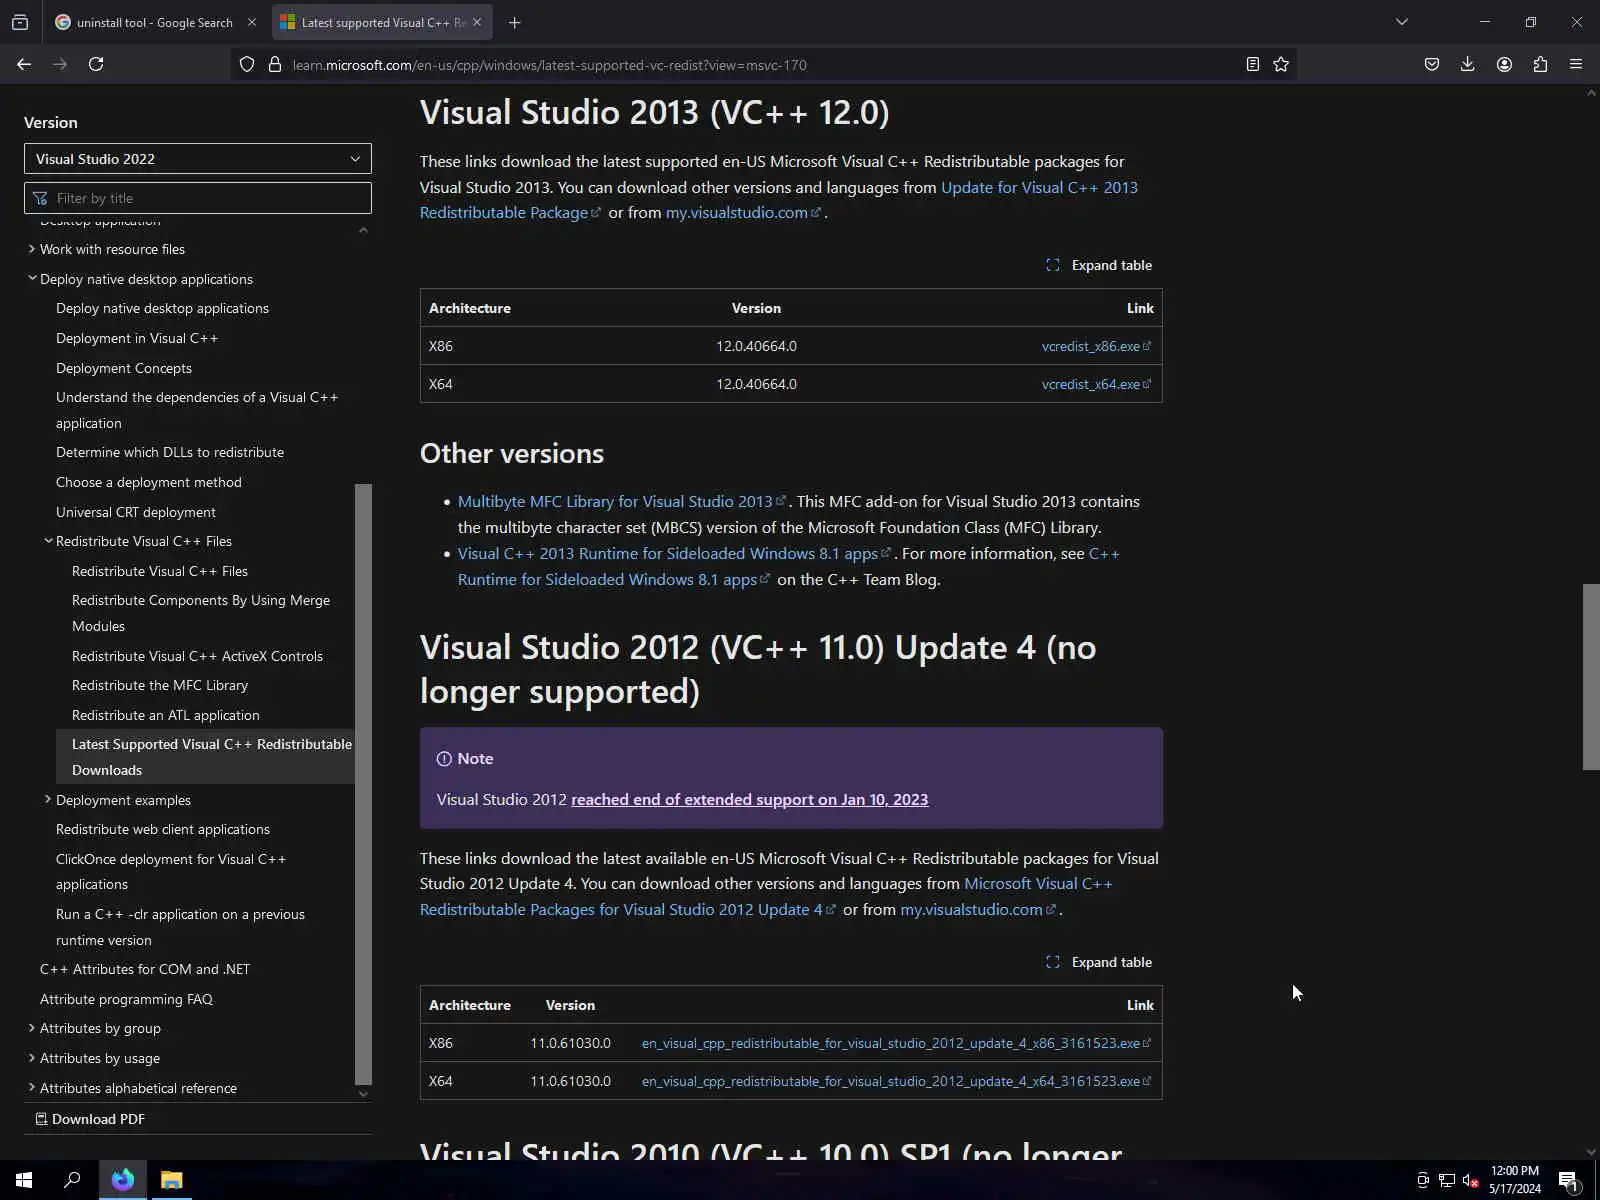Image resolution: width=1600 pixels, height=1200 pixels.
Task: Toggle reader view icon in address bar
Action: 1252,64
